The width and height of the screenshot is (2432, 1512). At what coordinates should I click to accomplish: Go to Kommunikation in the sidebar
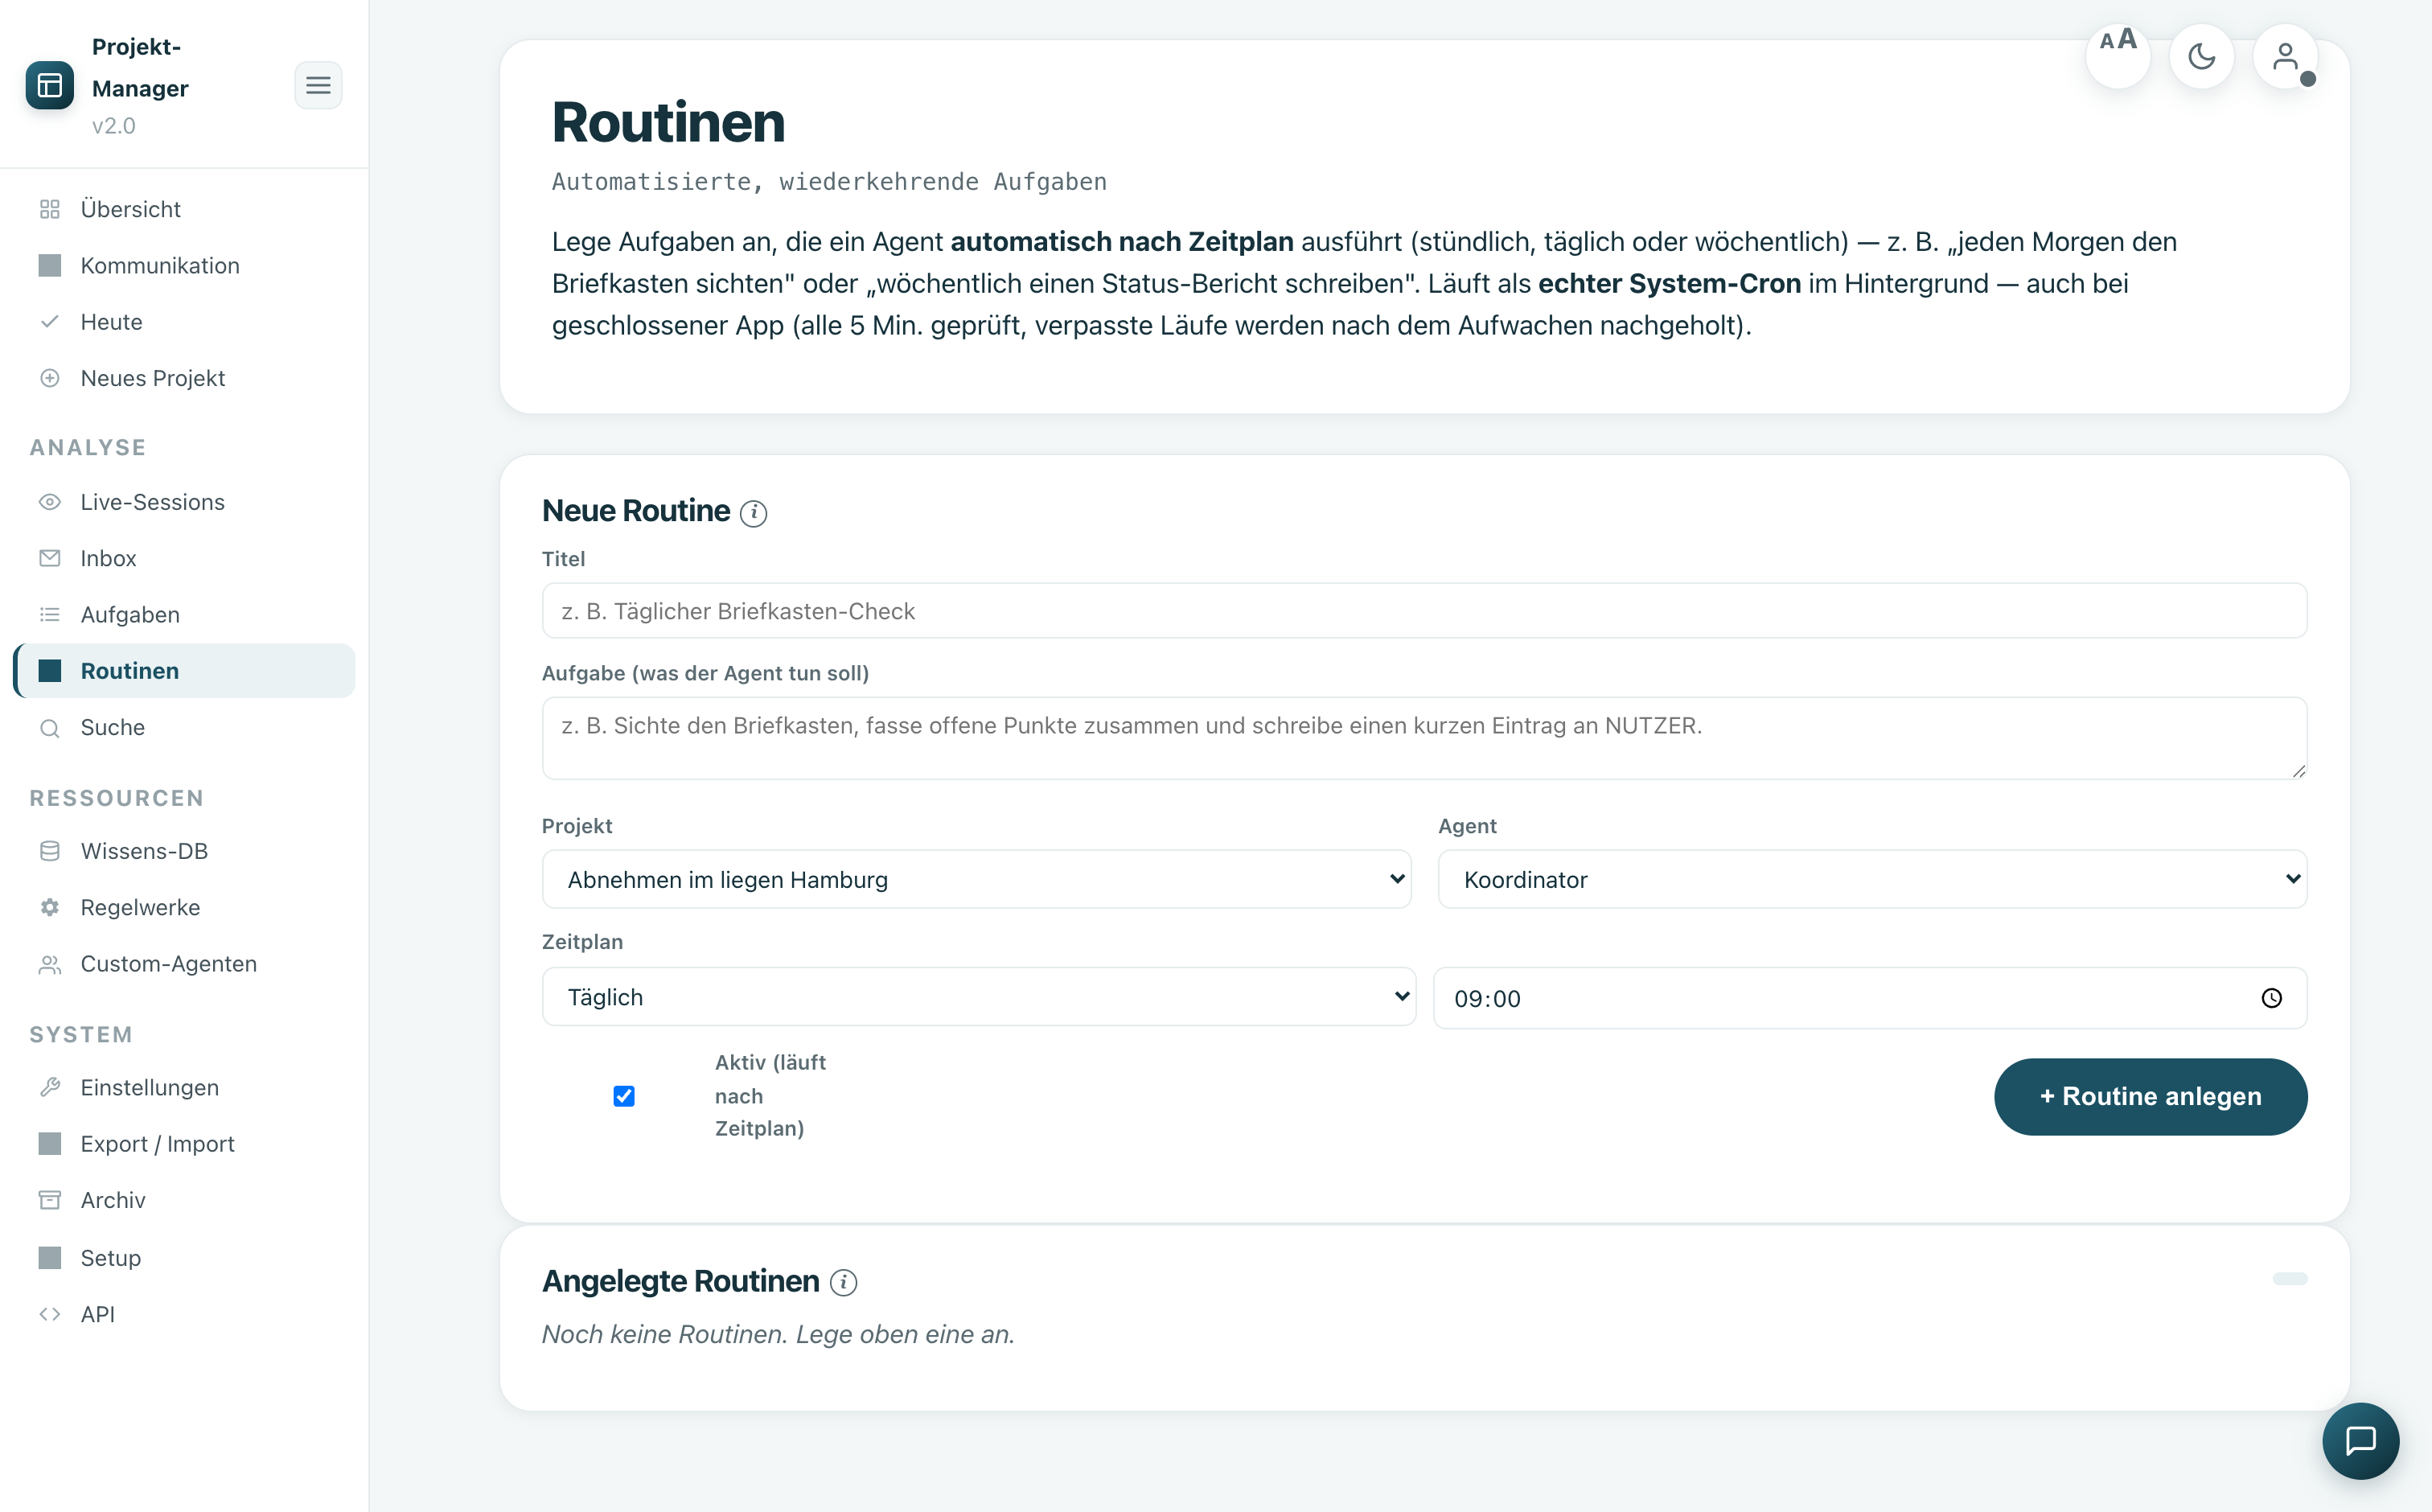coord(184,265)
